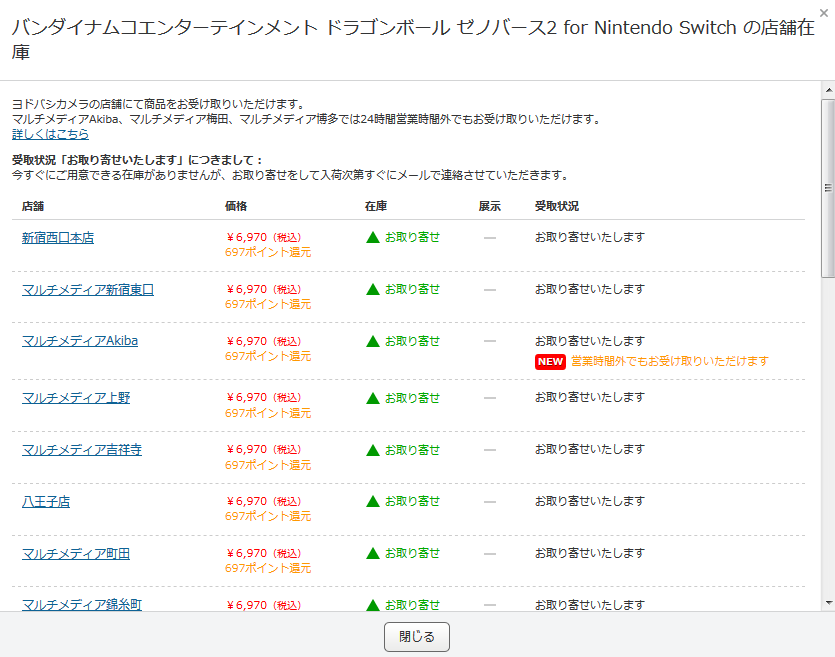Click the 詳しくはこちら details link
The image size is (835, 657).
point(51,134)
